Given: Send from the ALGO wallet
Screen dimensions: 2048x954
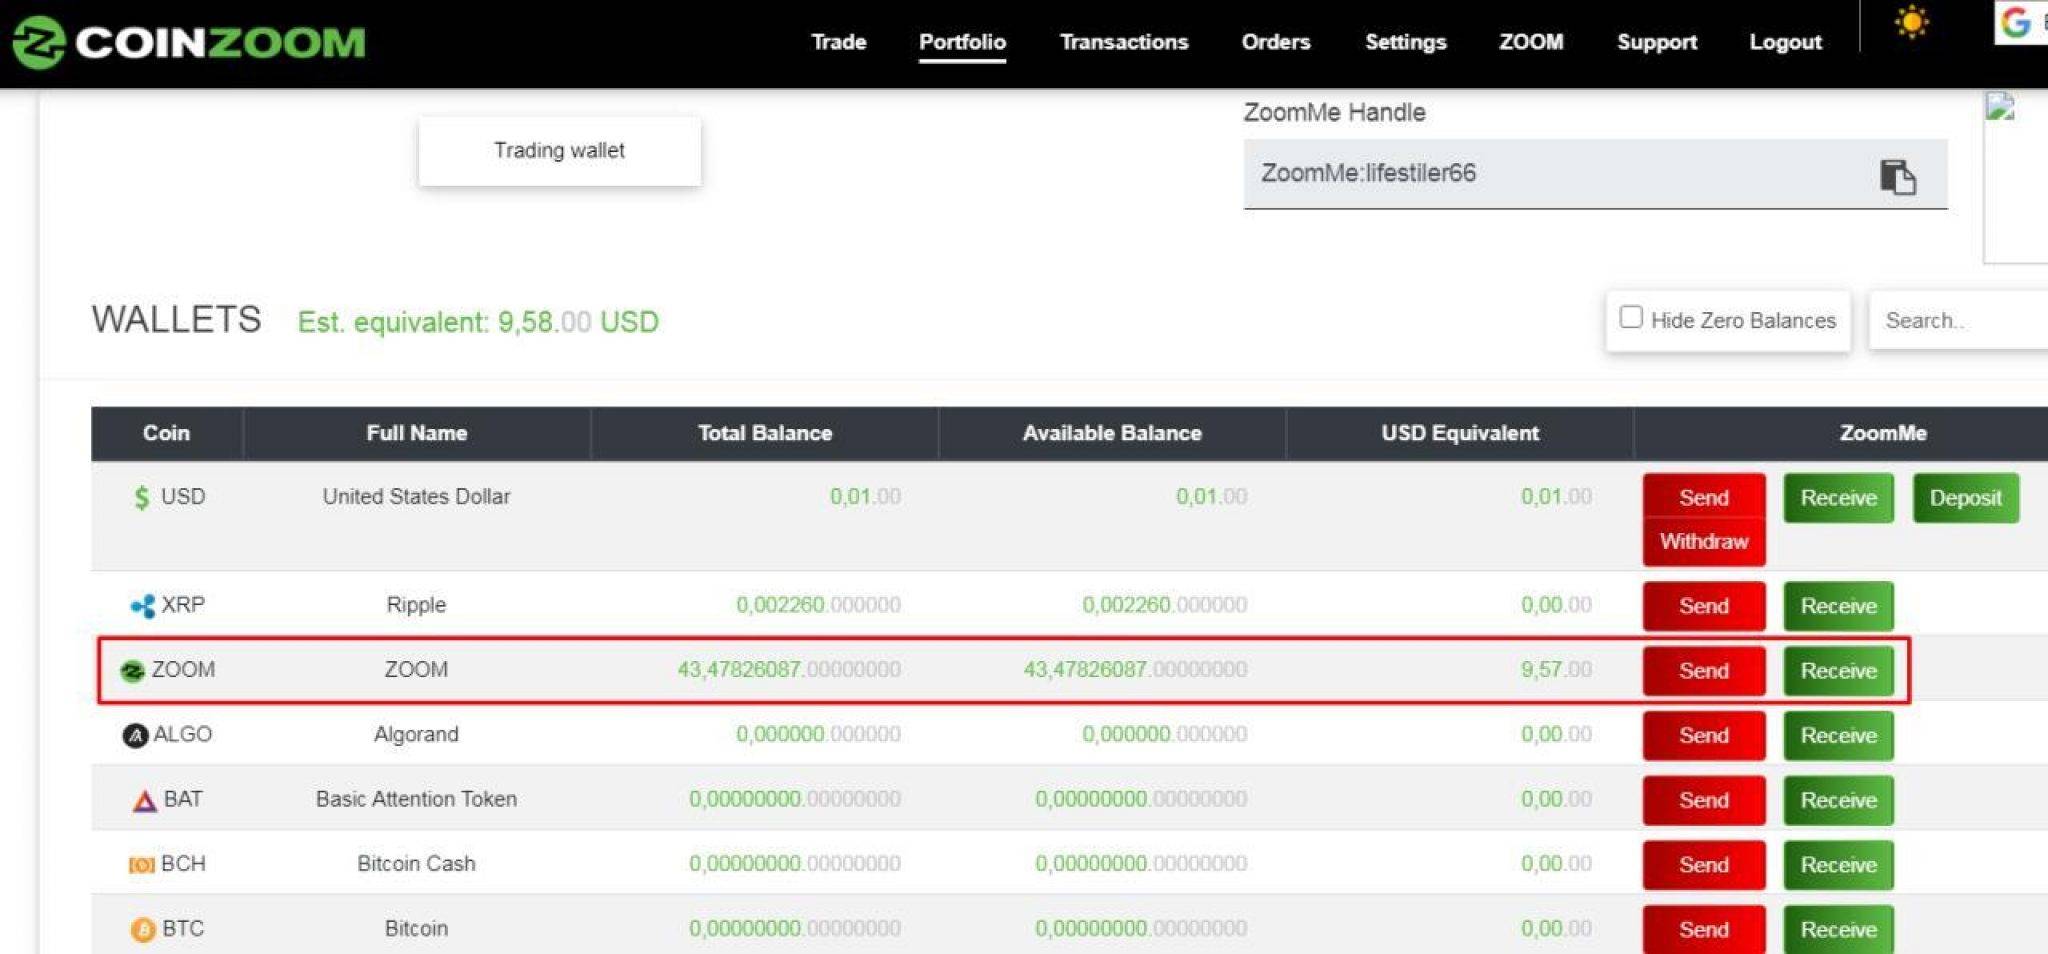Looking at the screenshot, I should (1704, 736).
